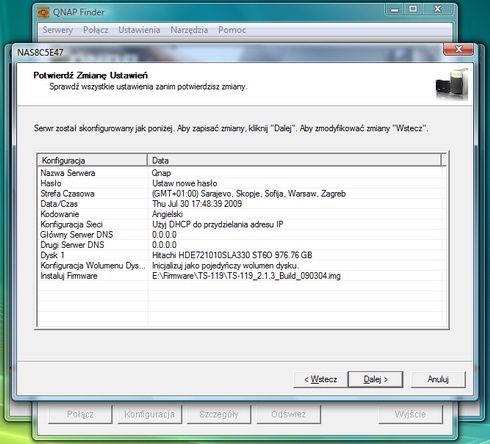Click the Data column header
Screen dimensions: 490x444
coord(294,160)
